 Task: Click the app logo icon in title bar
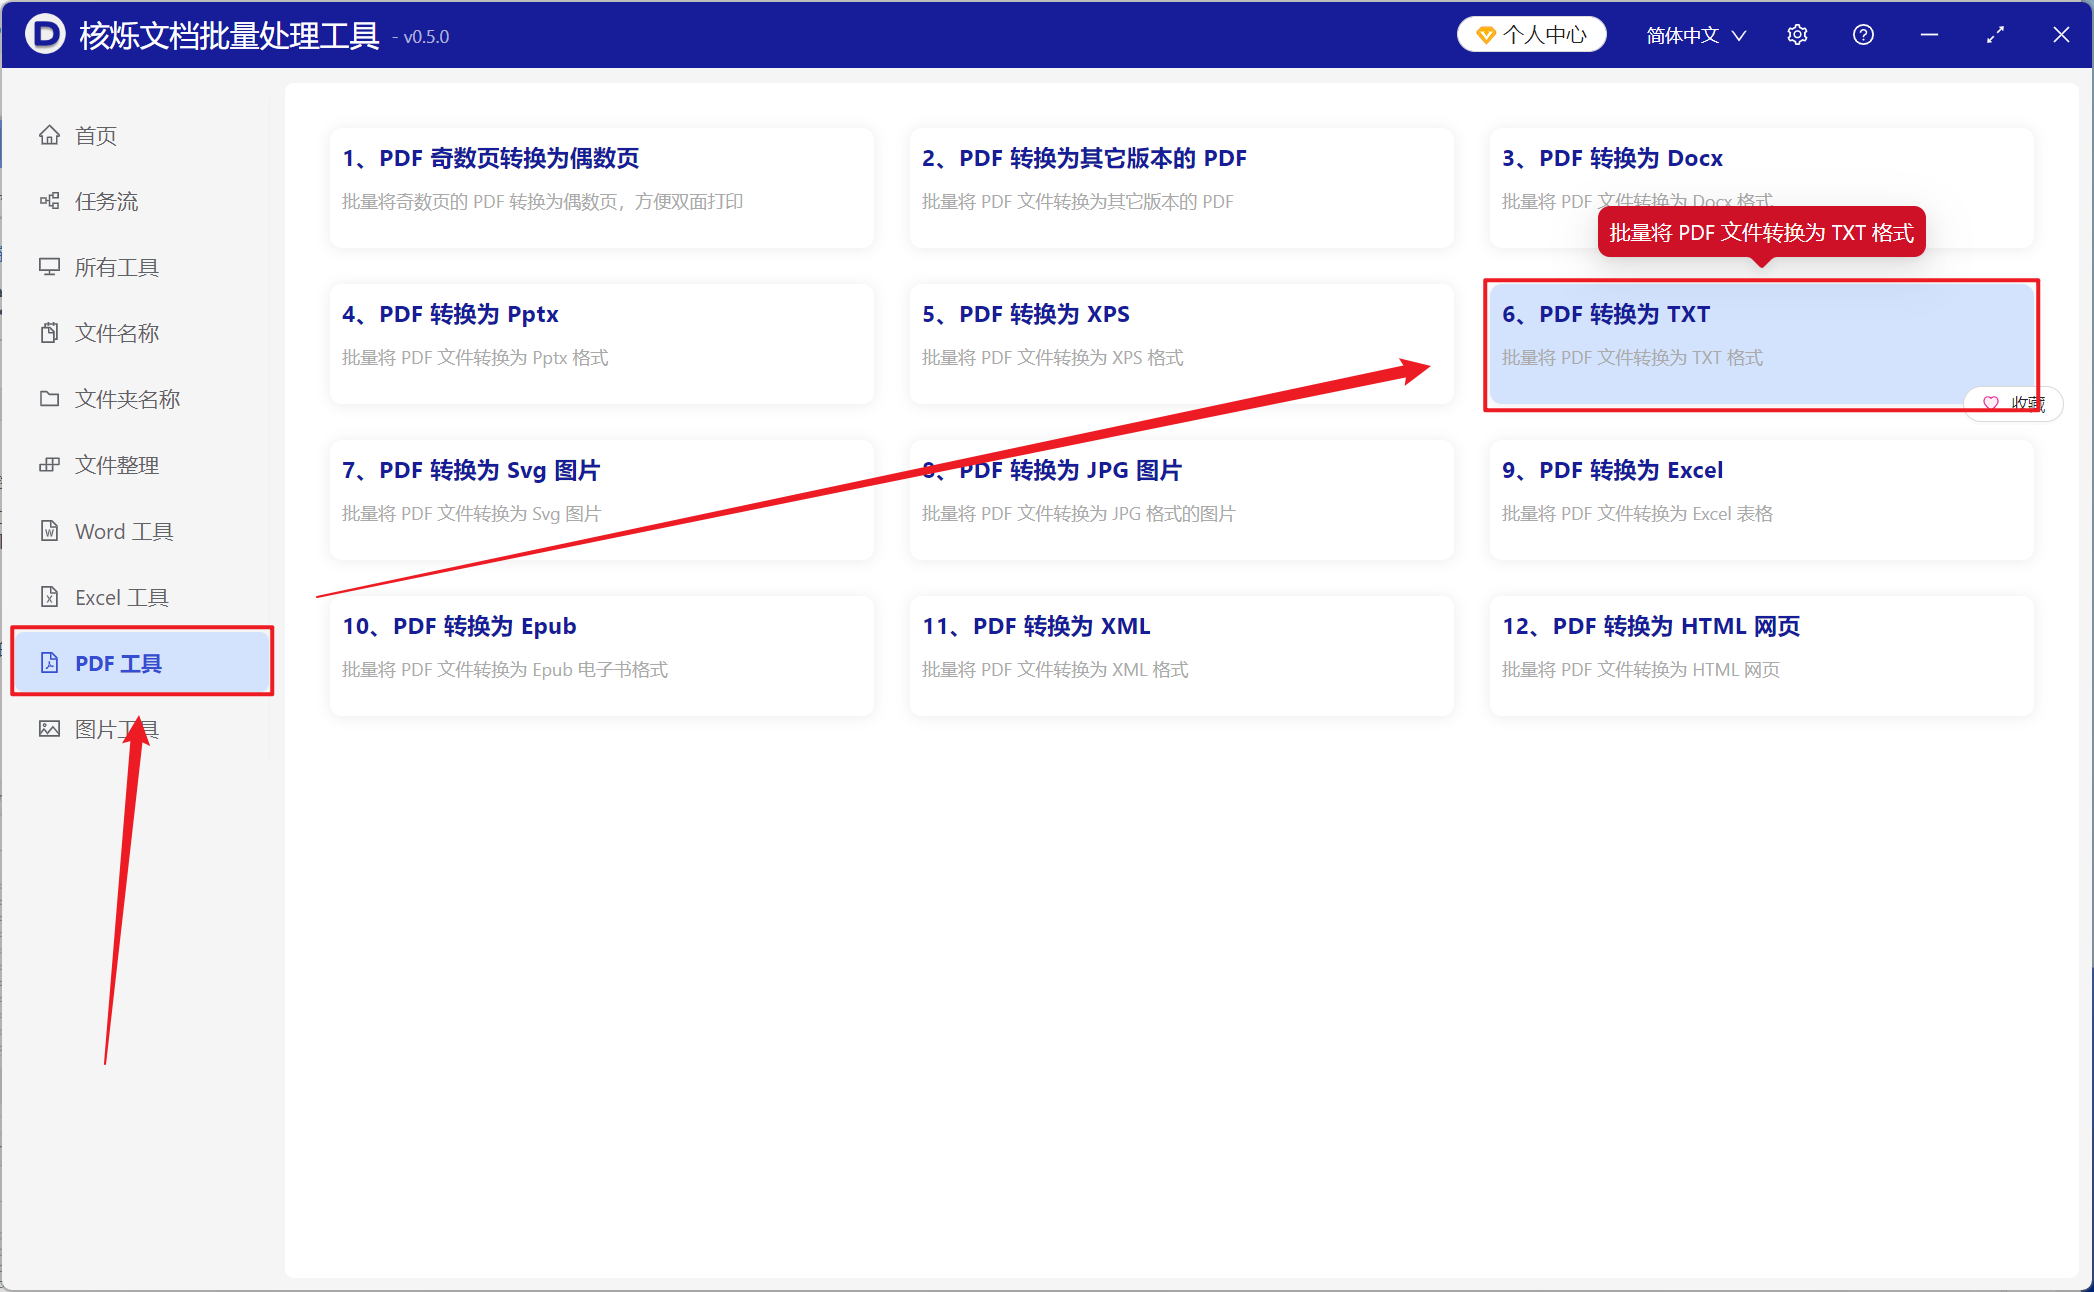(45, 35)
